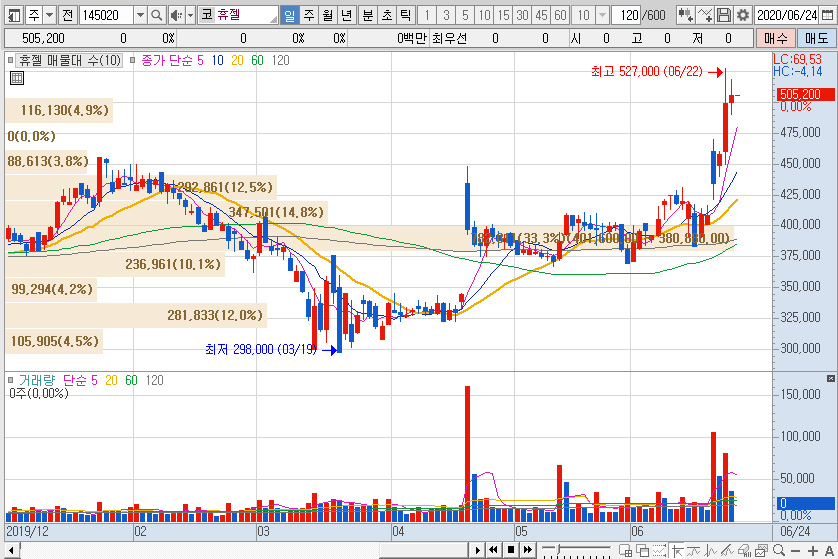Click the scroll-left arrow at bottom-left

(11, 550)
